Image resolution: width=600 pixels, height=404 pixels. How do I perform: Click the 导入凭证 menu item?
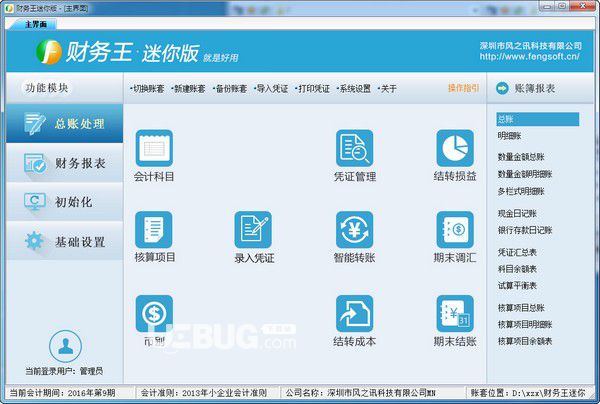pyautogui.click(x=271, y=89)
